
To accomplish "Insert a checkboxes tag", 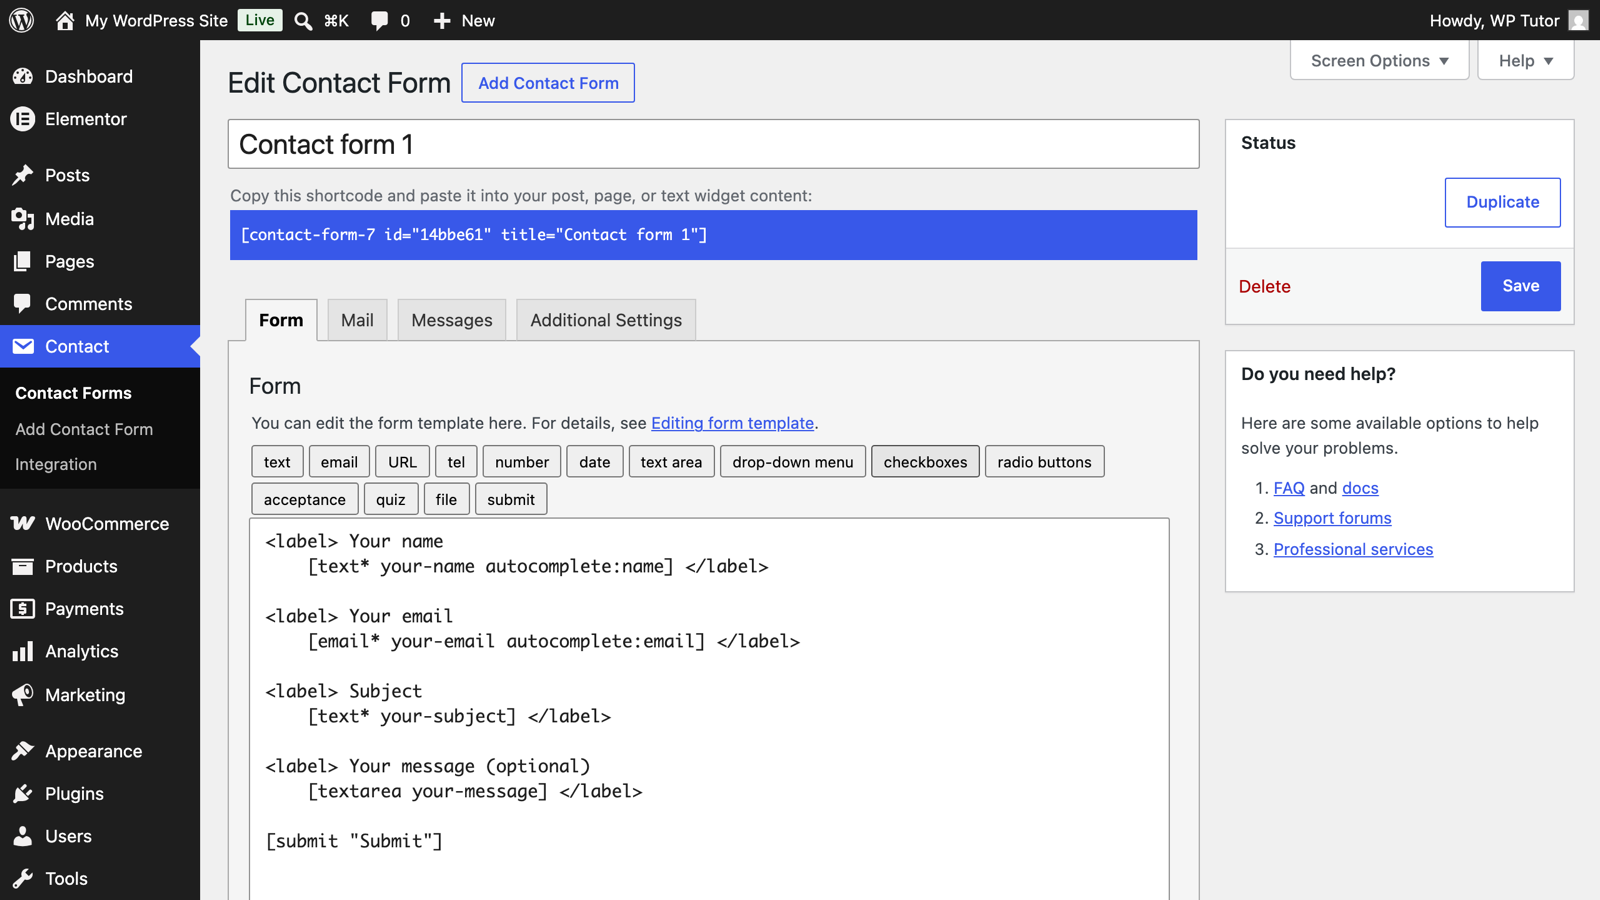I will tap(925, 462).
